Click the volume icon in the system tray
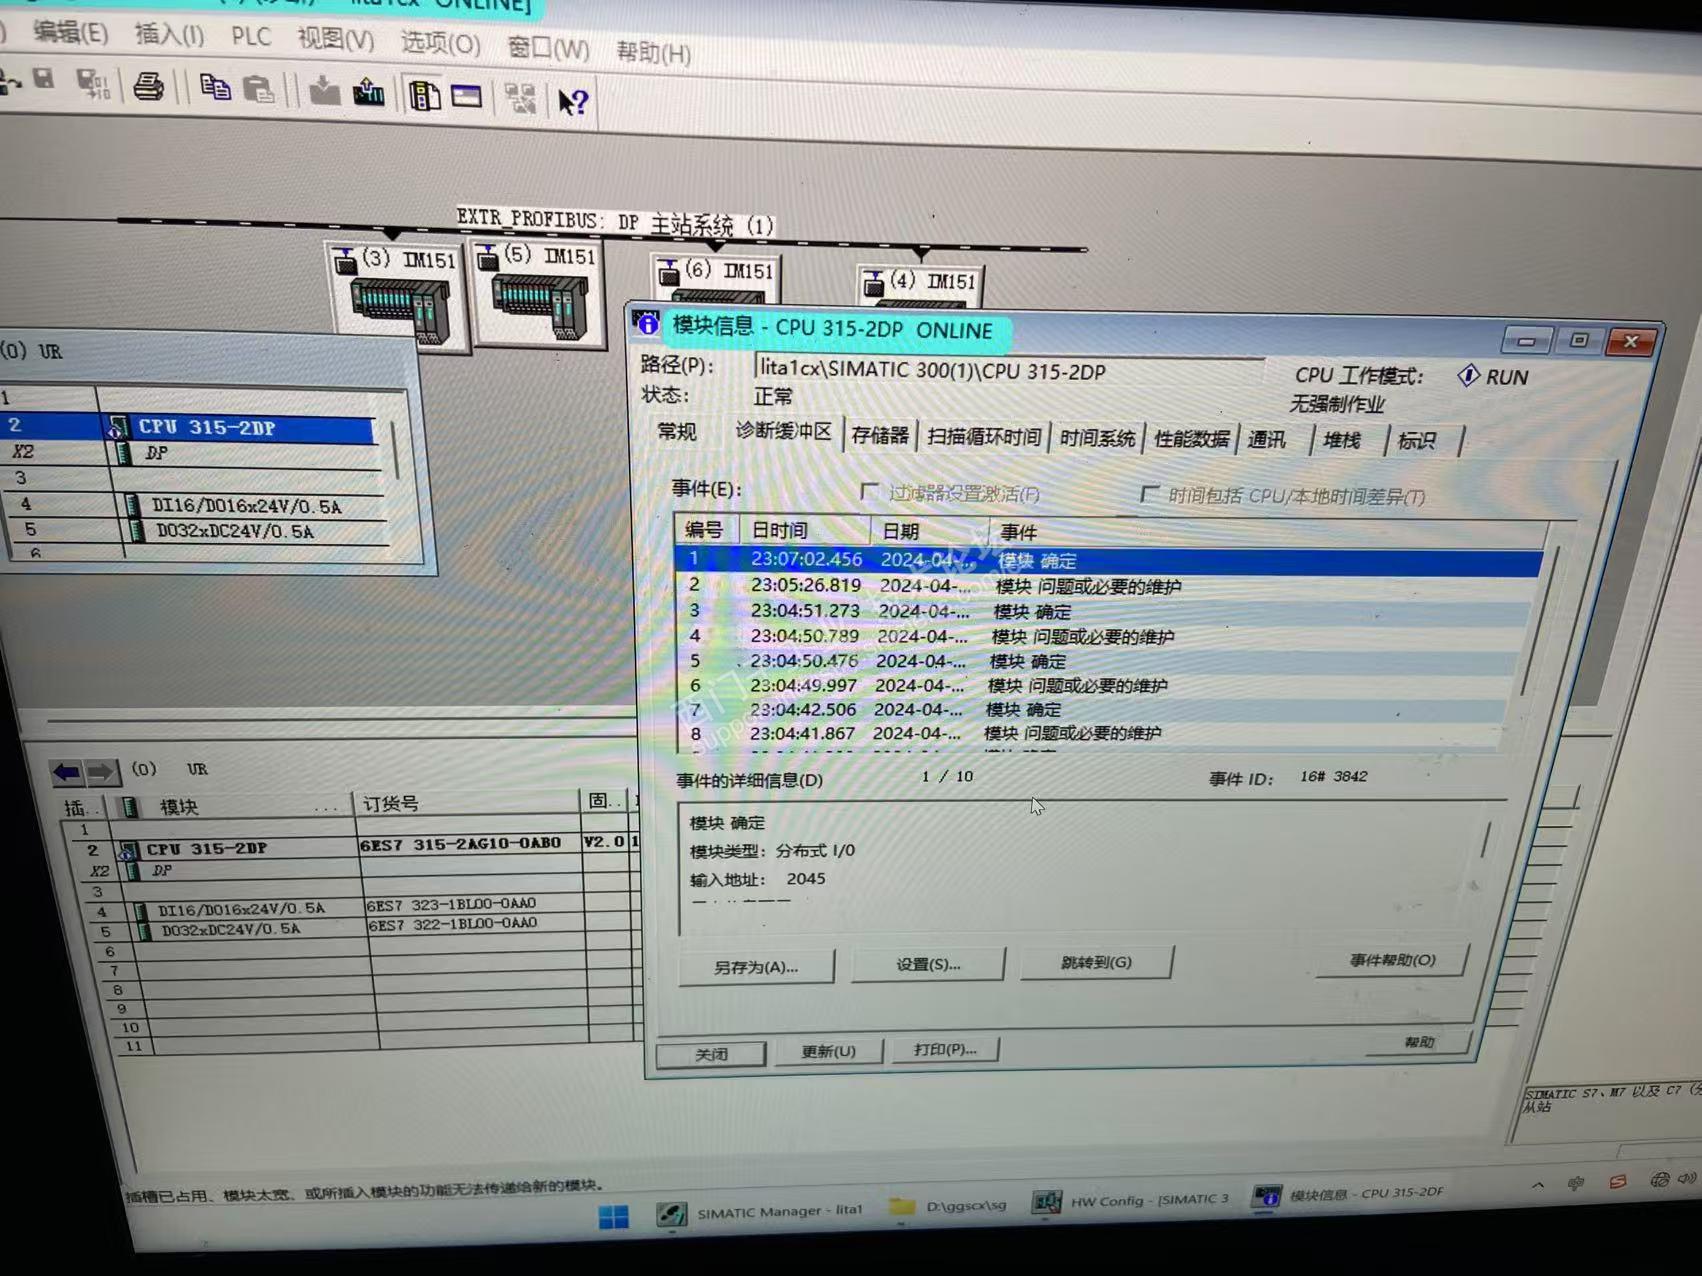This screenshot has width=1702, height=1276. [1688, 1178]
